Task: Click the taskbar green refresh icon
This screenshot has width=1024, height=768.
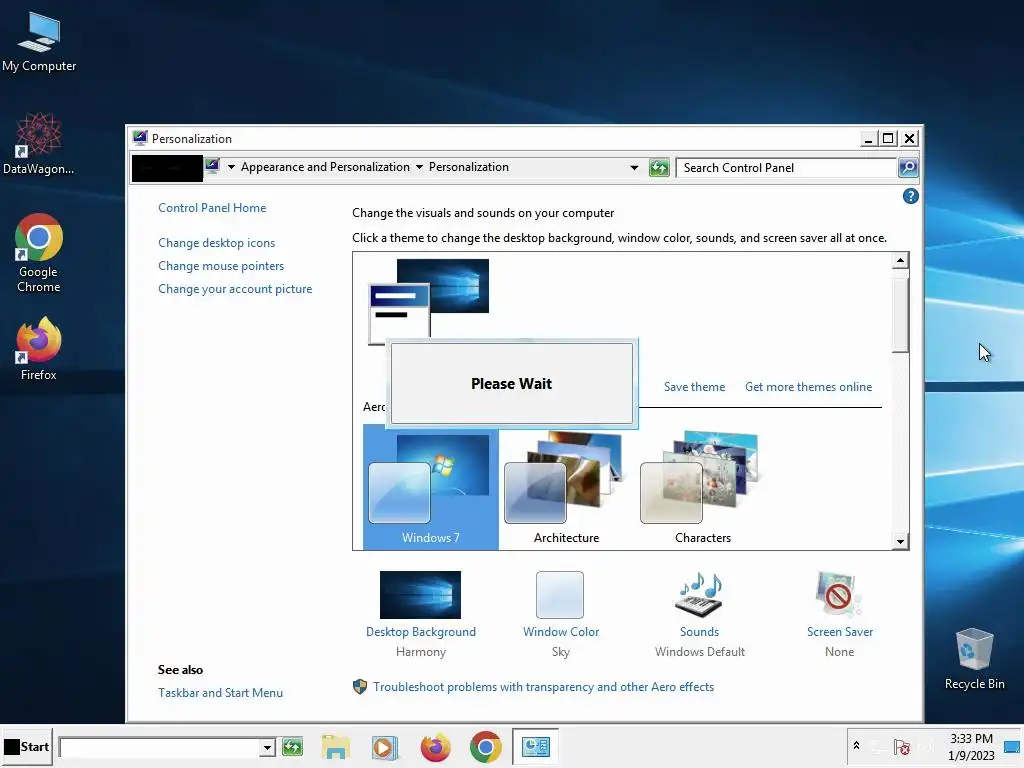Action: 293,746
